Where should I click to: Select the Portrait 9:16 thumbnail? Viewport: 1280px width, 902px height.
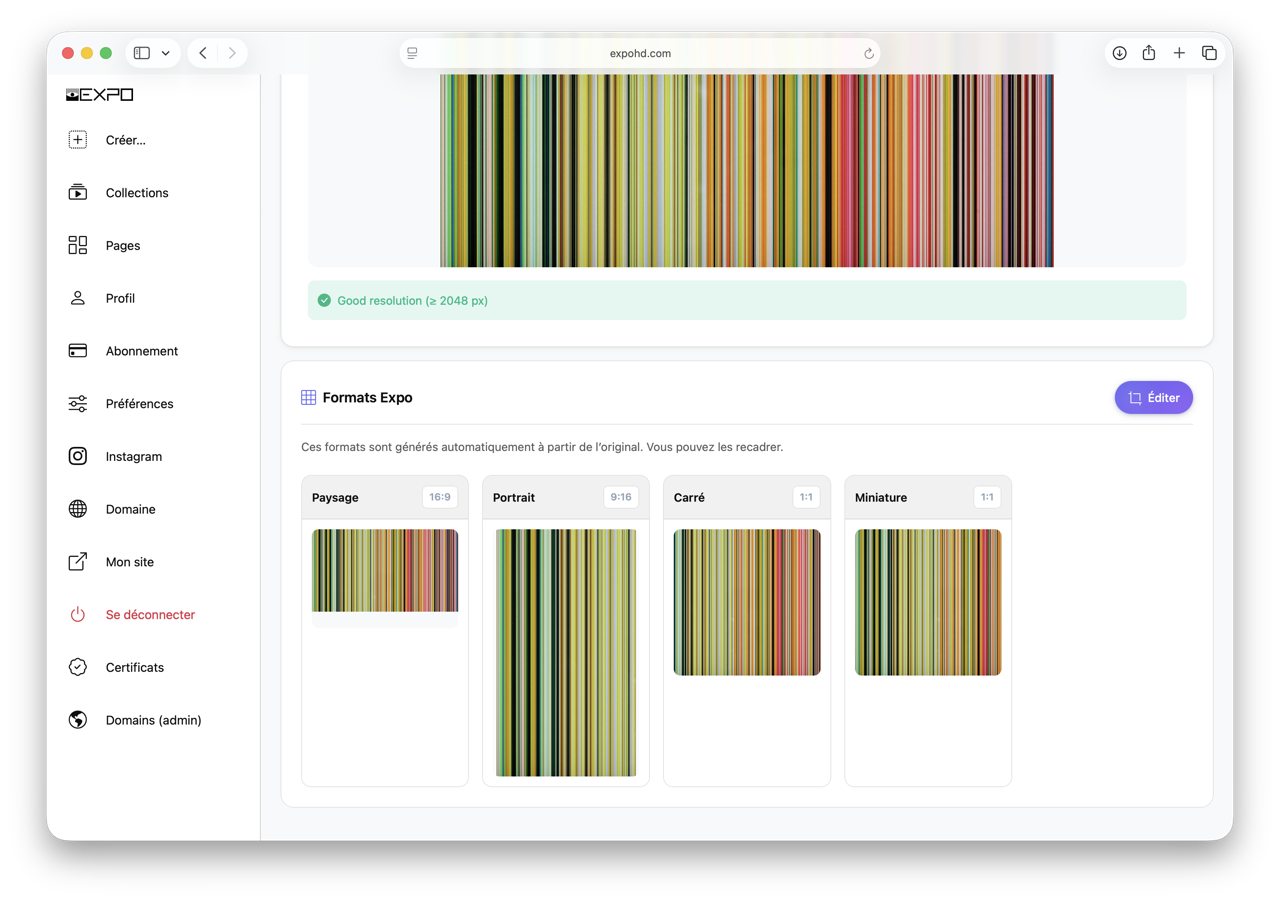click(566, 652)
